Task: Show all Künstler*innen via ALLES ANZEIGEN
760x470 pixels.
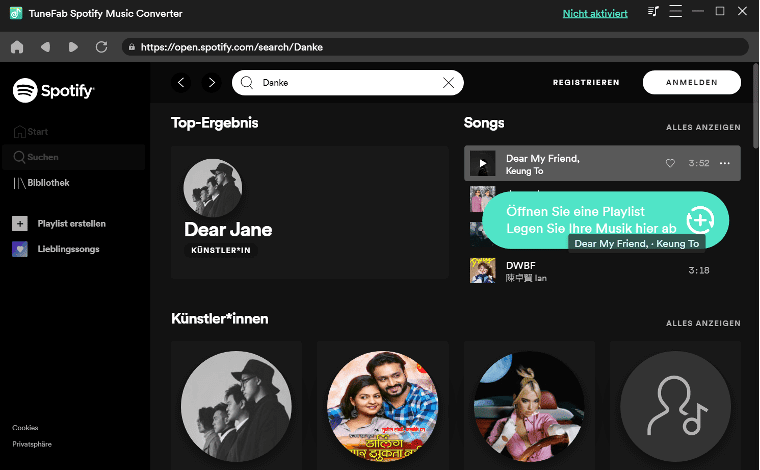Action: (703, 323)
